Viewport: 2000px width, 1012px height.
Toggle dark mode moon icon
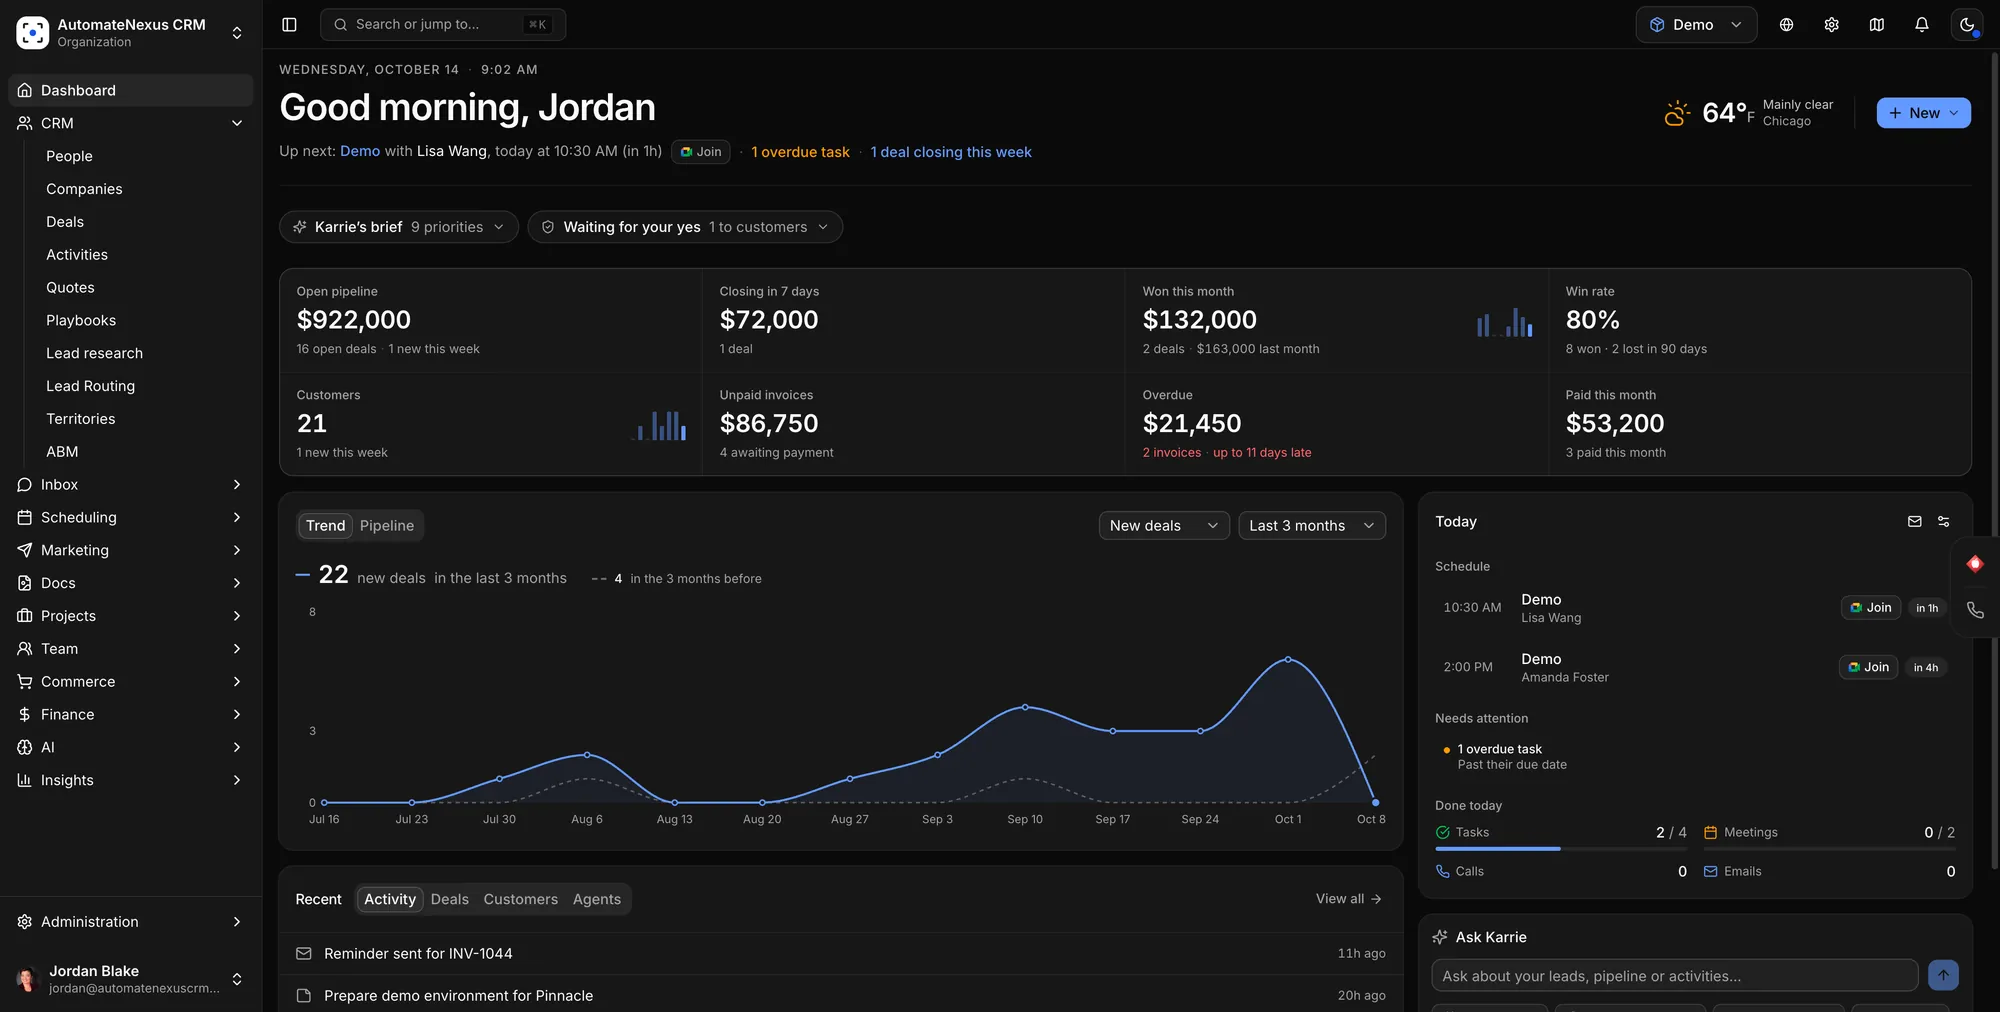point(1967,24)
